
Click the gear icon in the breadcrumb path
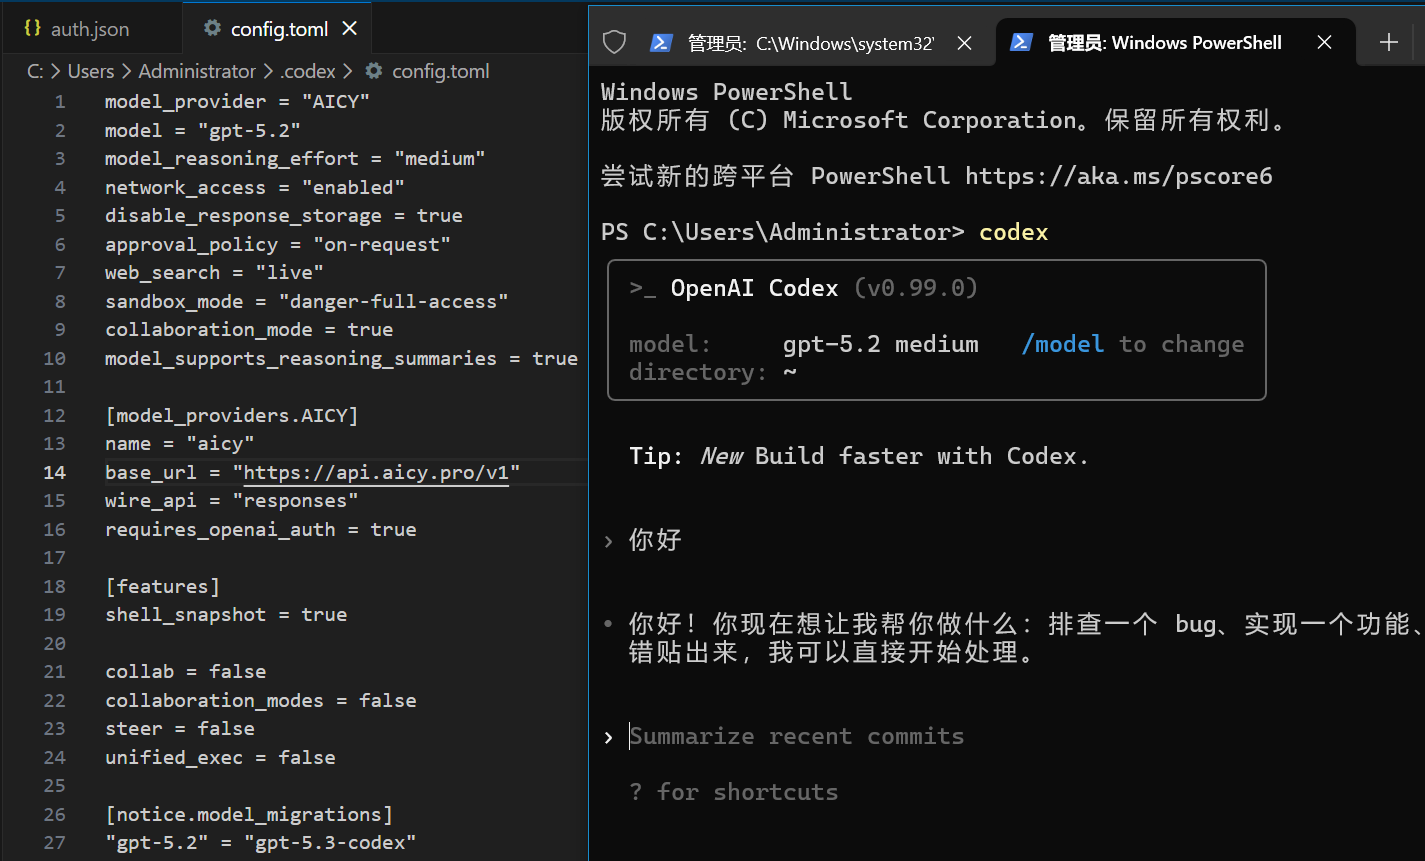coord(374,71)
